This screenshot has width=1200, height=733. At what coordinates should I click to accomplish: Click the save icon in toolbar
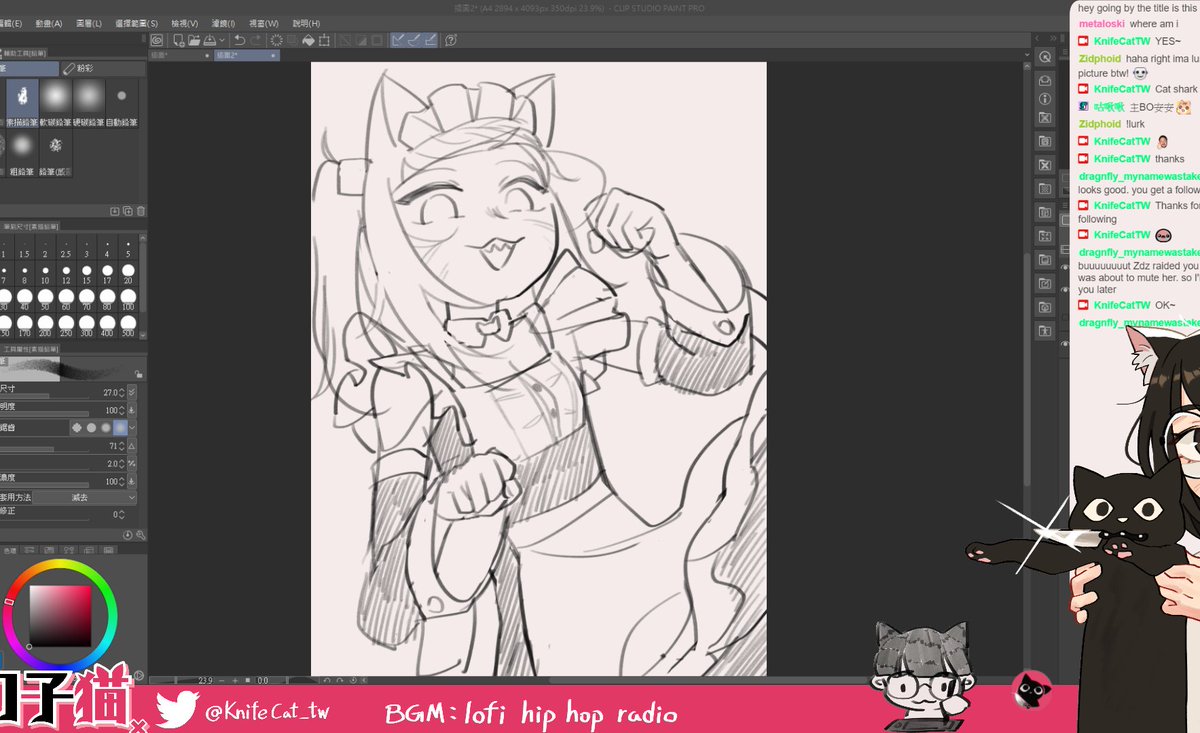pos(210,40)
